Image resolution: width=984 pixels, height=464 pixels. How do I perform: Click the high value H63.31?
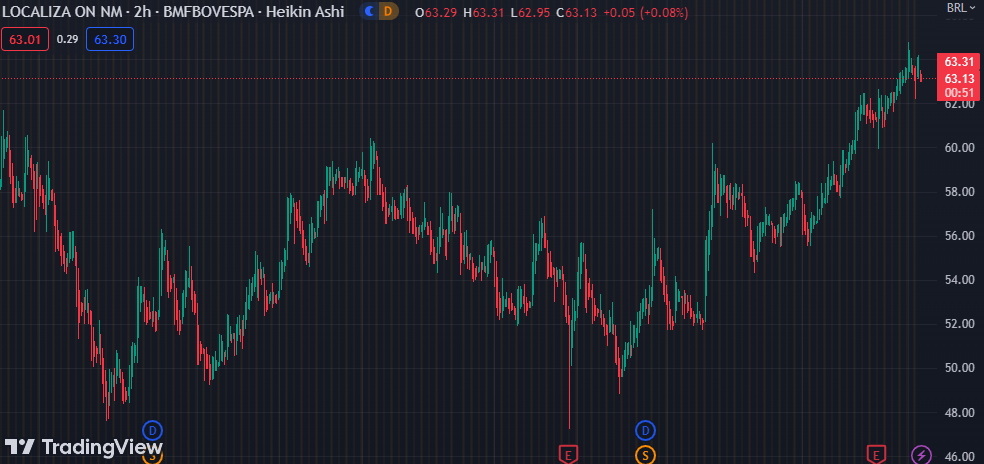486,13
